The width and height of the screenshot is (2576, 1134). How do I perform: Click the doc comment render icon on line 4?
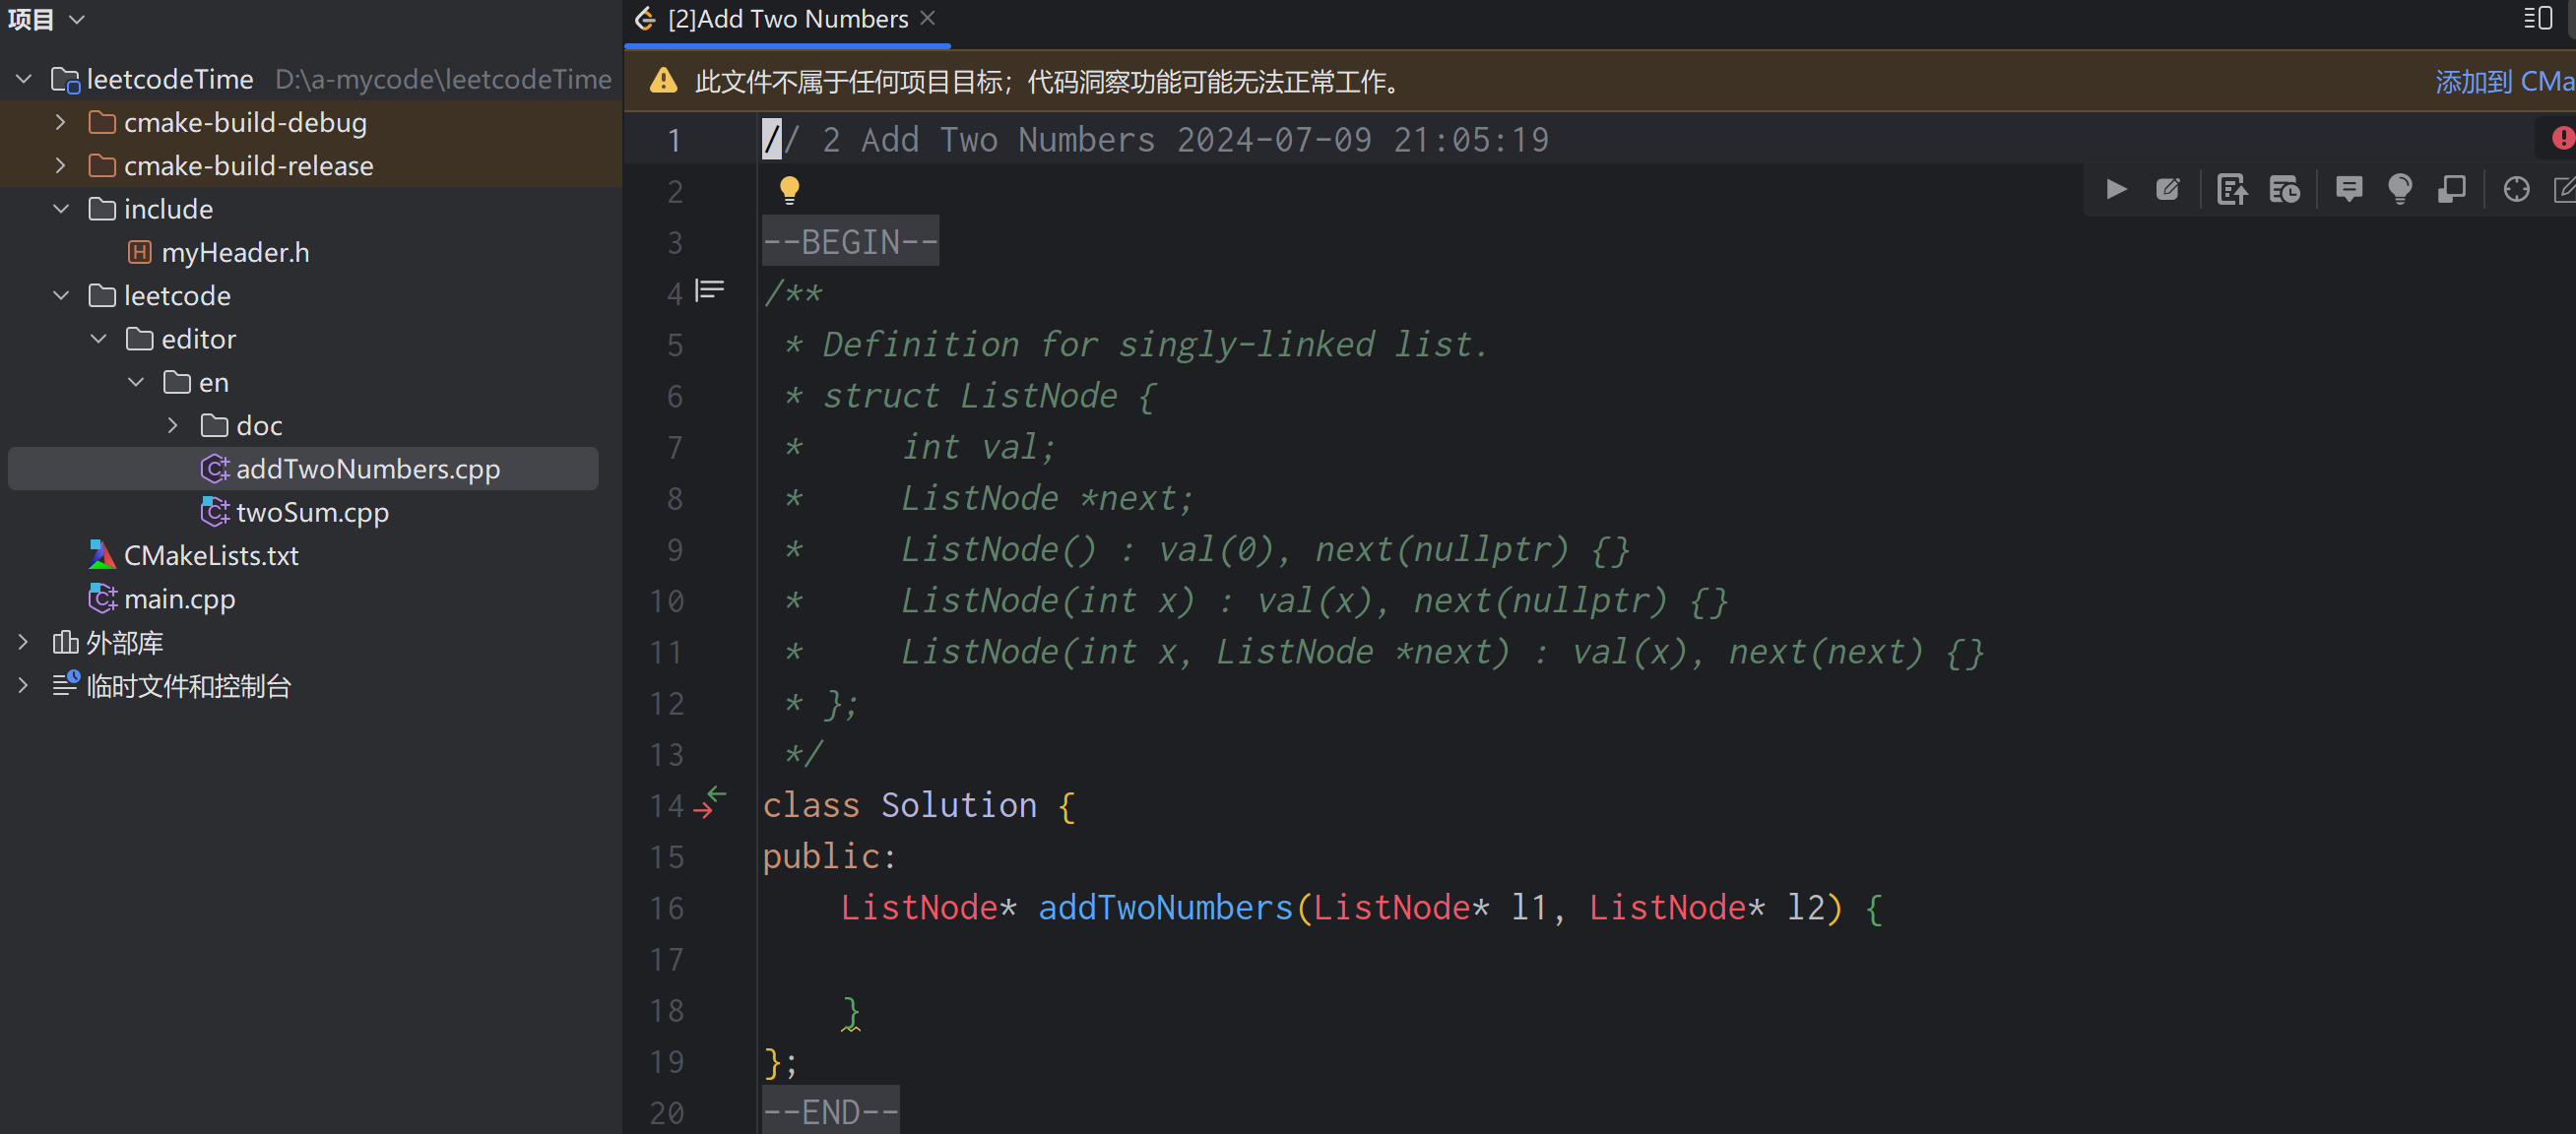click(710, 290)
